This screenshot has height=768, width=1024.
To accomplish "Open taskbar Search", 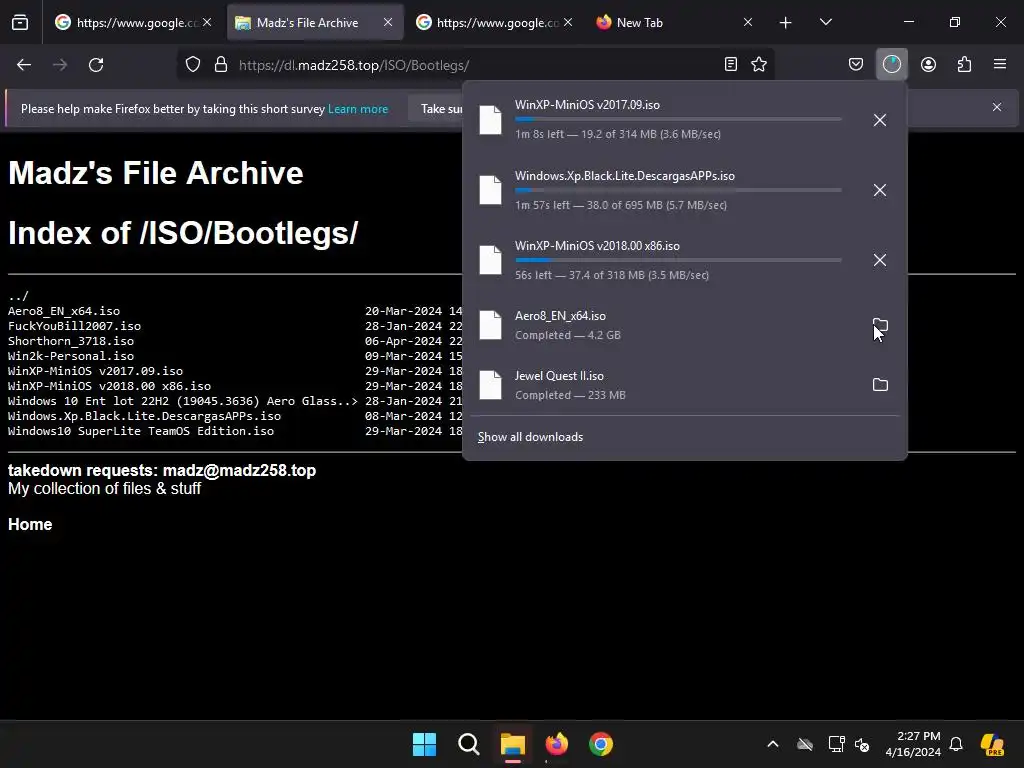I will coord(469,744).
